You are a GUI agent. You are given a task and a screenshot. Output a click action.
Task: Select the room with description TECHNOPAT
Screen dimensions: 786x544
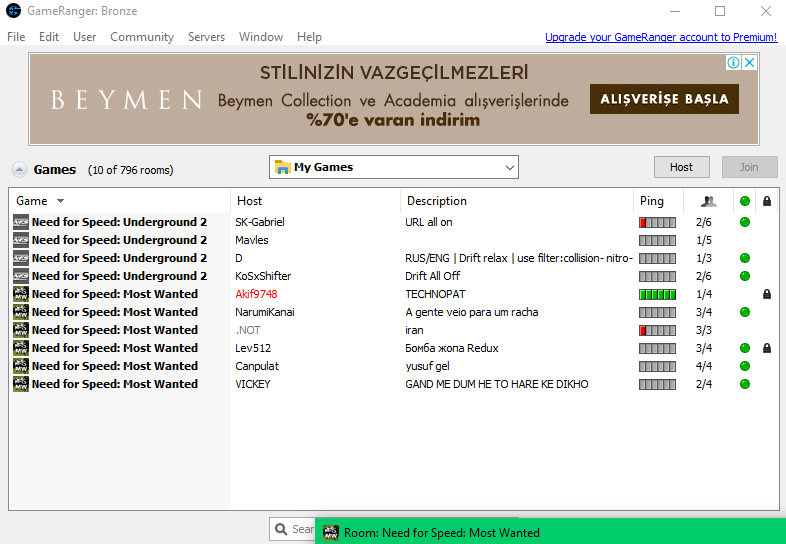click(x=435, y=294)
